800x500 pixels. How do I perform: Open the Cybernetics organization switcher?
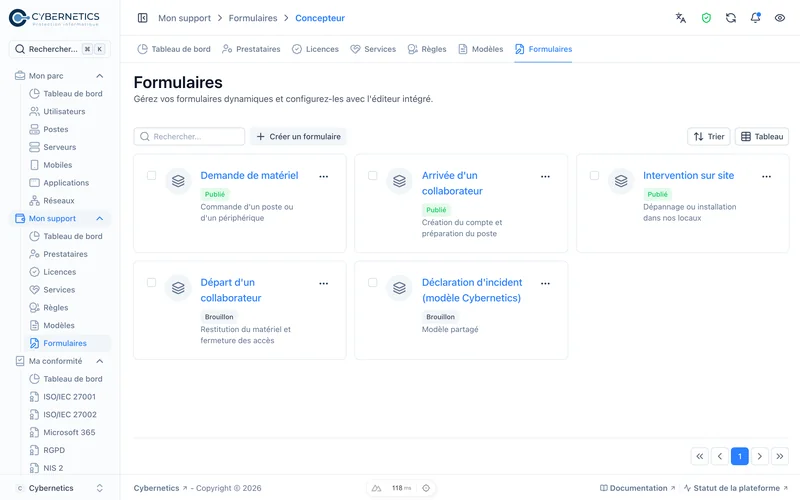pos(60,488)
